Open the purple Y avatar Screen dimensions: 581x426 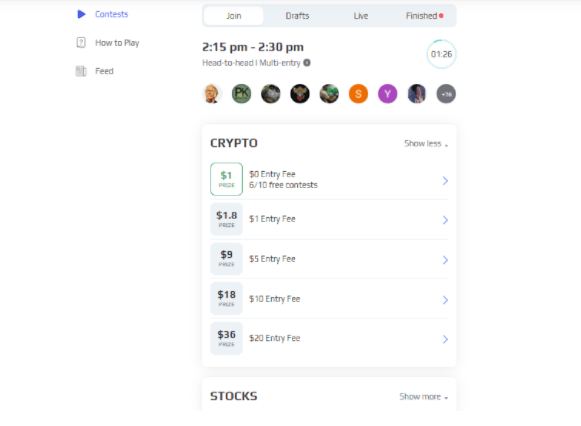pyautogui.click(x=388, y=94)
